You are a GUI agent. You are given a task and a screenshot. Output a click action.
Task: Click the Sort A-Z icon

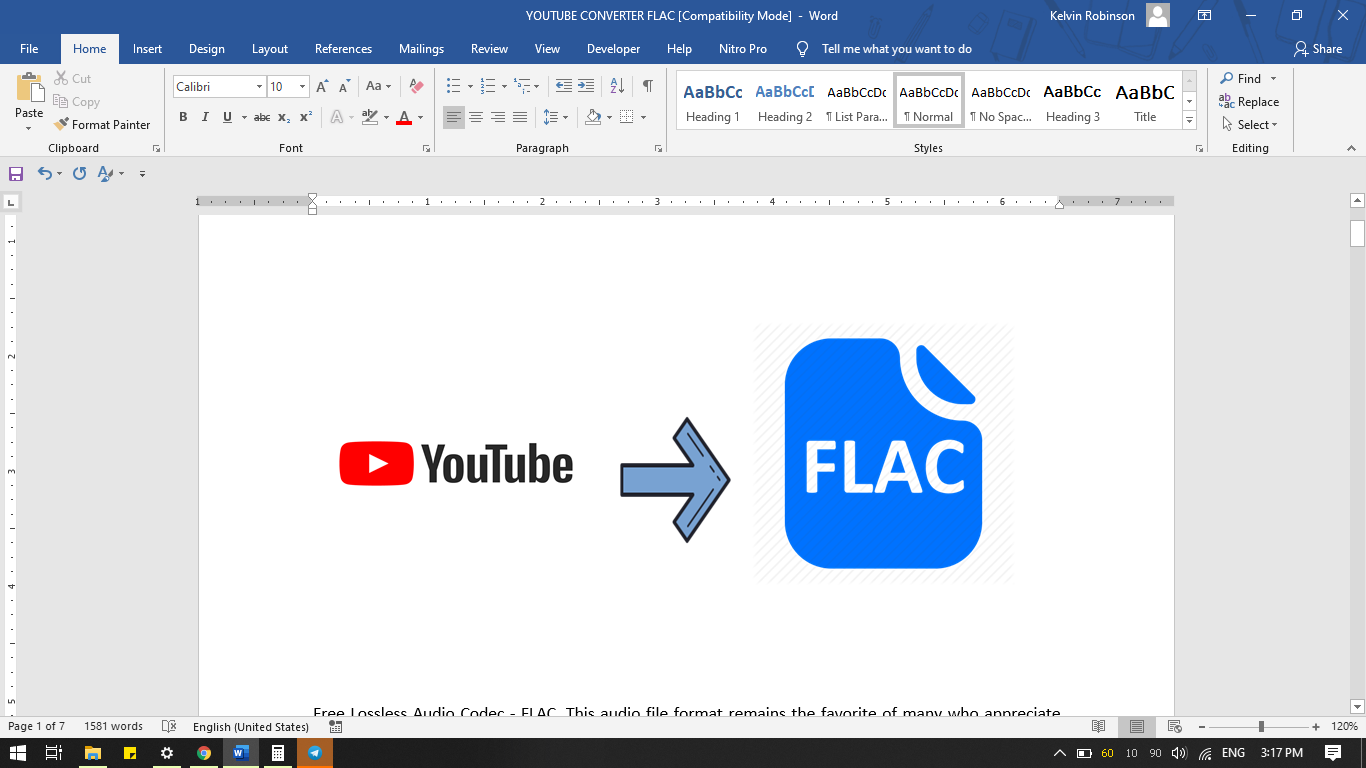[617, 87]
